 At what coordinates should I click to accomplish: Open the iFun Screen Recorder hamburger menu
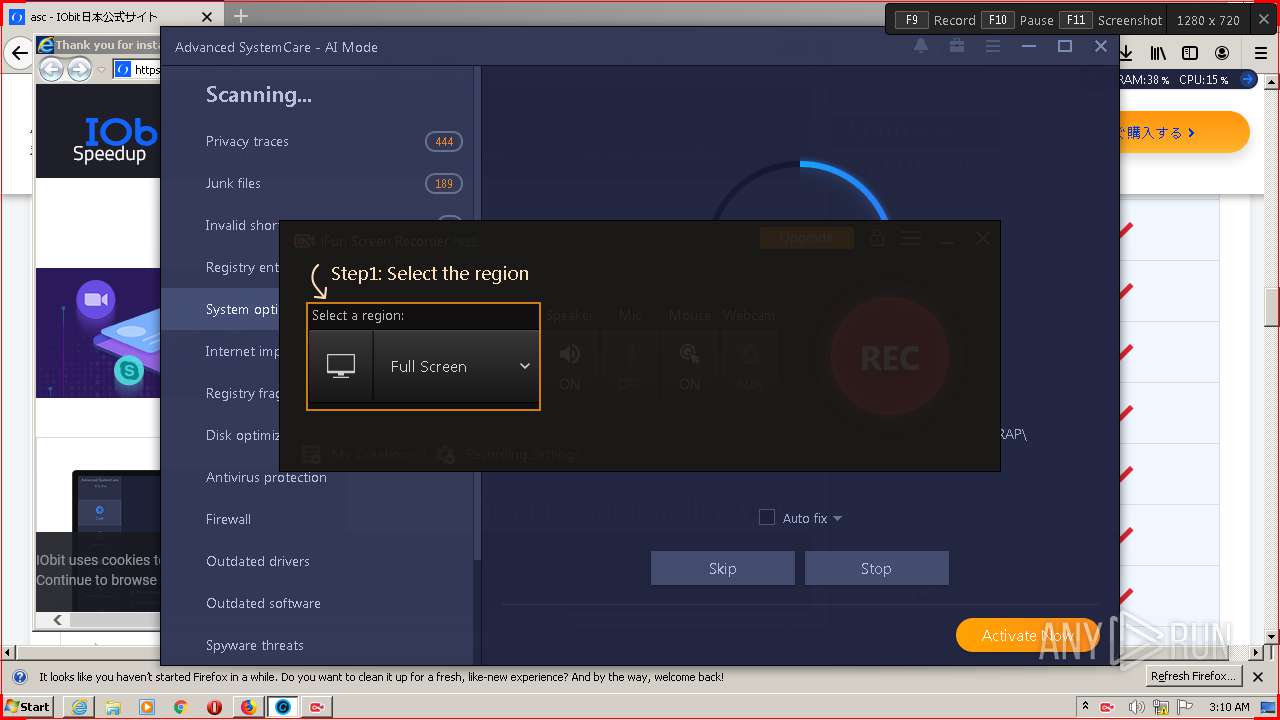pyautogui.click(x=910, y=239)
